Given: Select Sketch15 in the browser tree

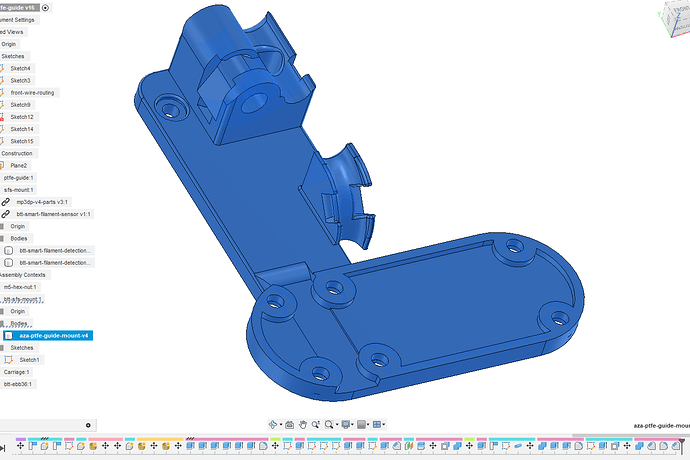Looking at the screenshot, I should coord(22,141).
